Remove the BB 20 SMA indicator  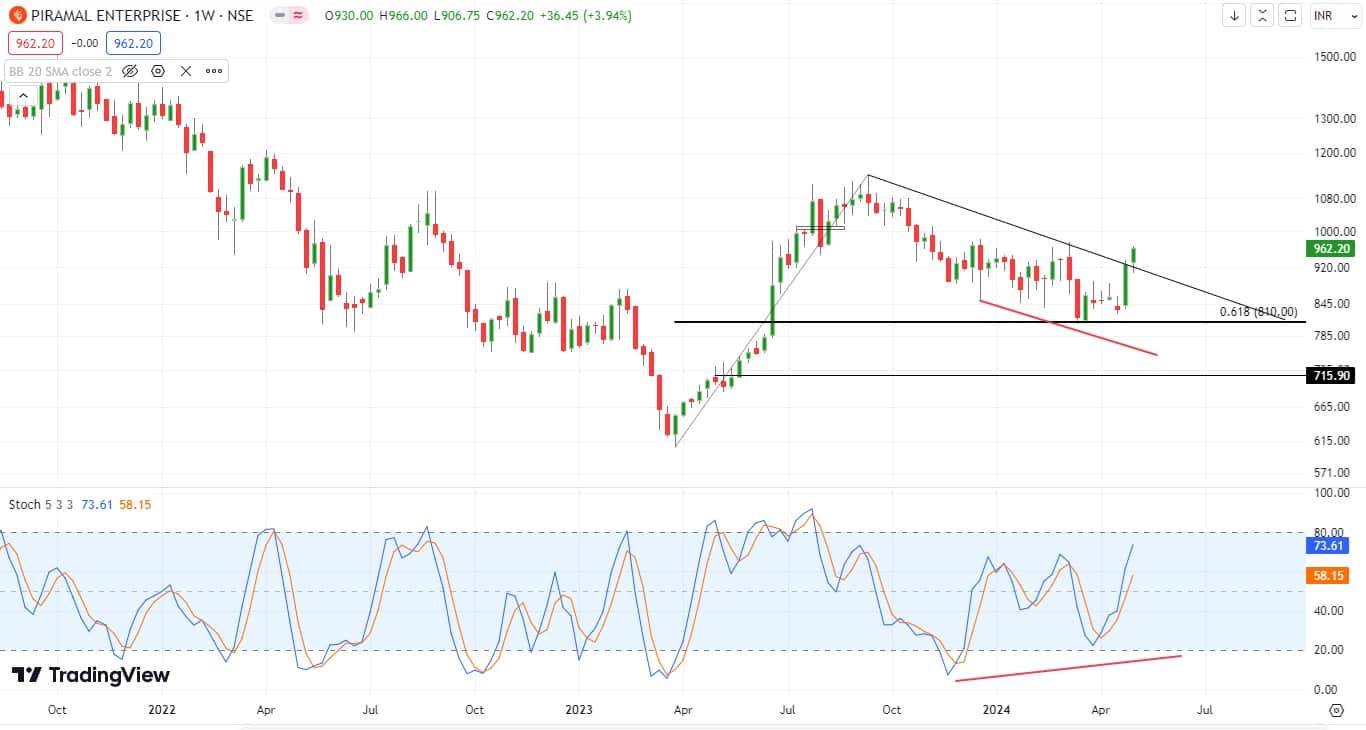(186, 71)
